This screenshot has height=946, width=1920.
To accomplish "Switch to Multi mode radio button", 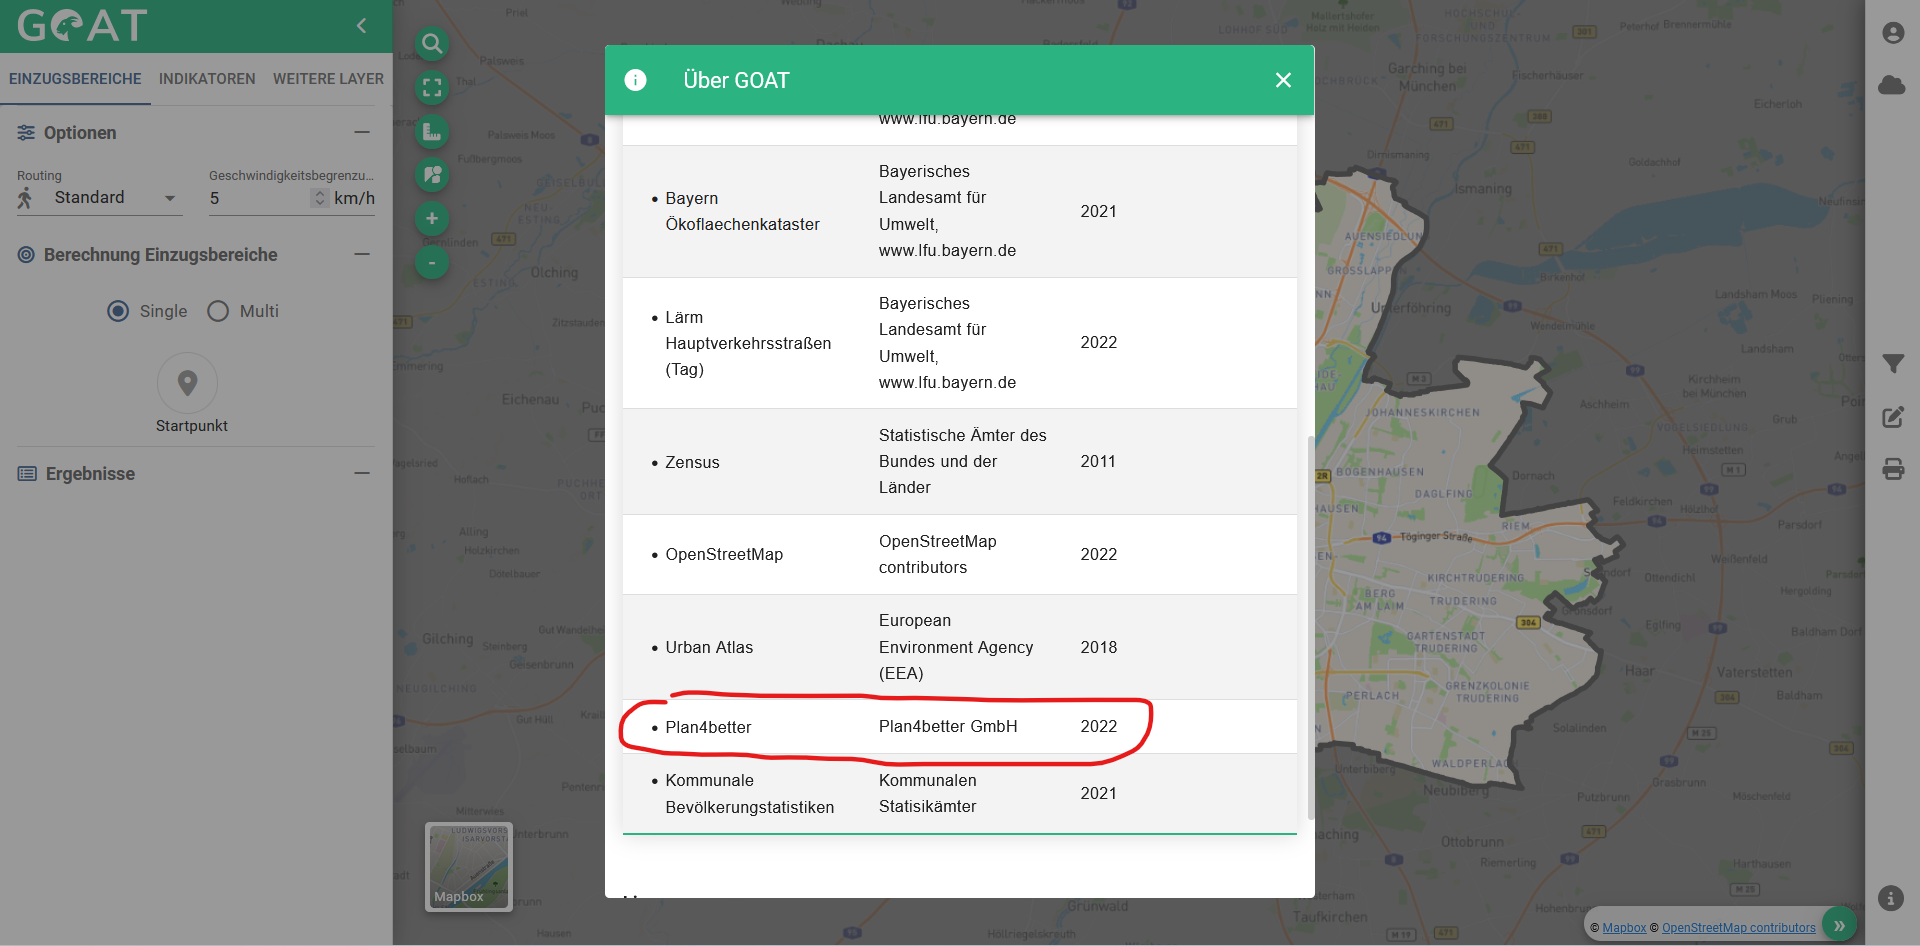I will (216, 311).
